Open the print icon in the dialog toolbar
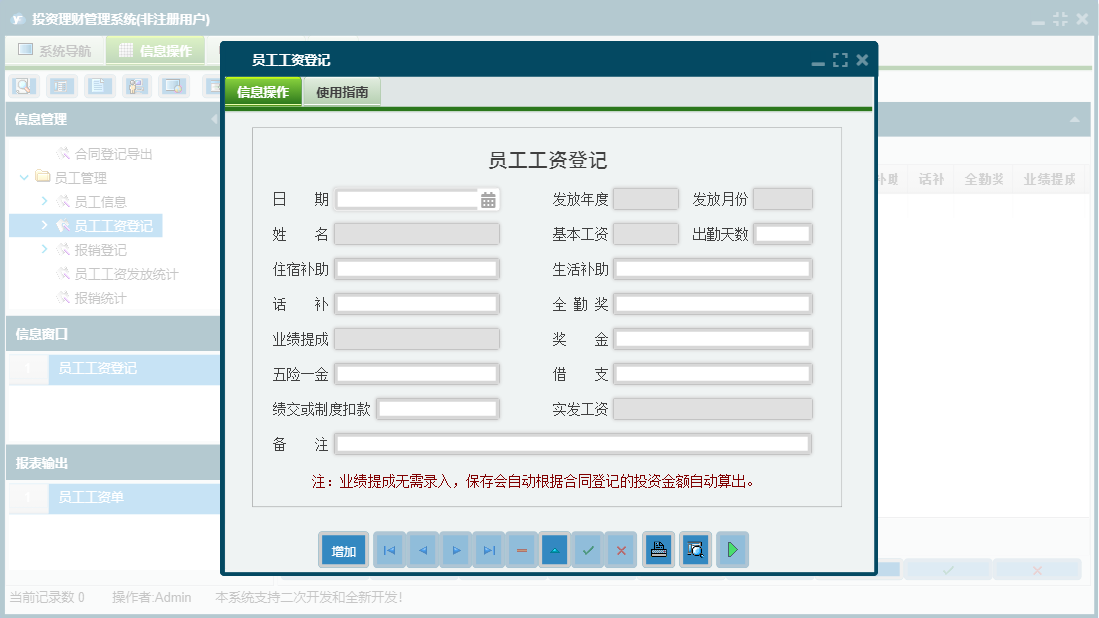Viewport: 1099px width, 618px height. coord(658,549)
